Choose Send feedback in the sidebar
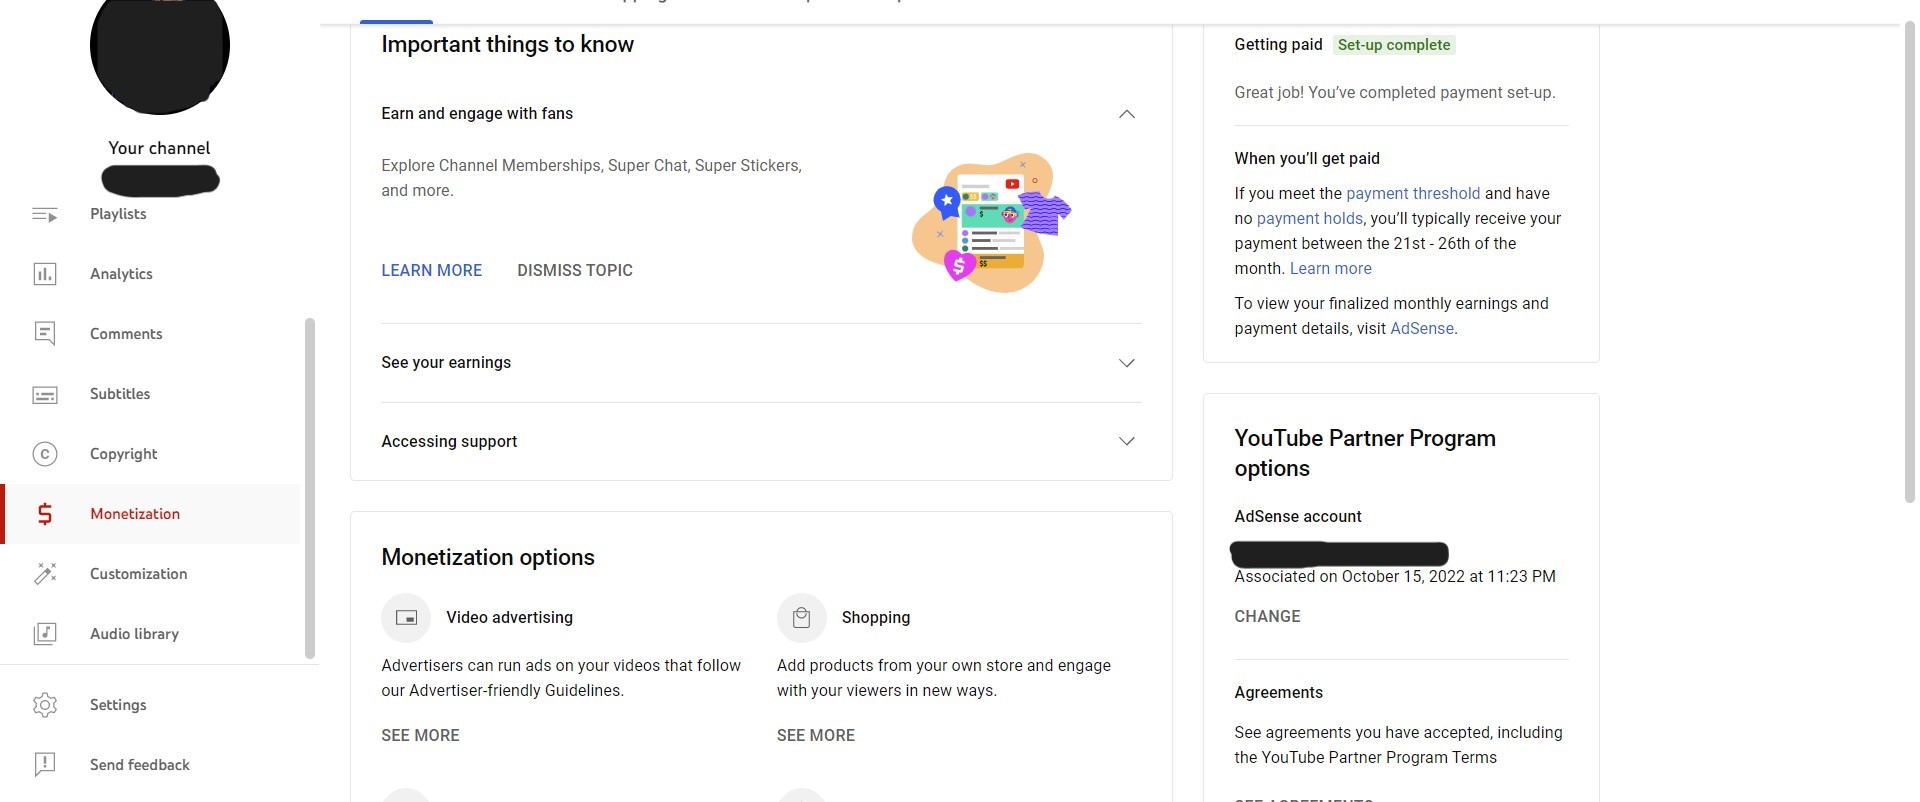 click(x=150, y=765)
